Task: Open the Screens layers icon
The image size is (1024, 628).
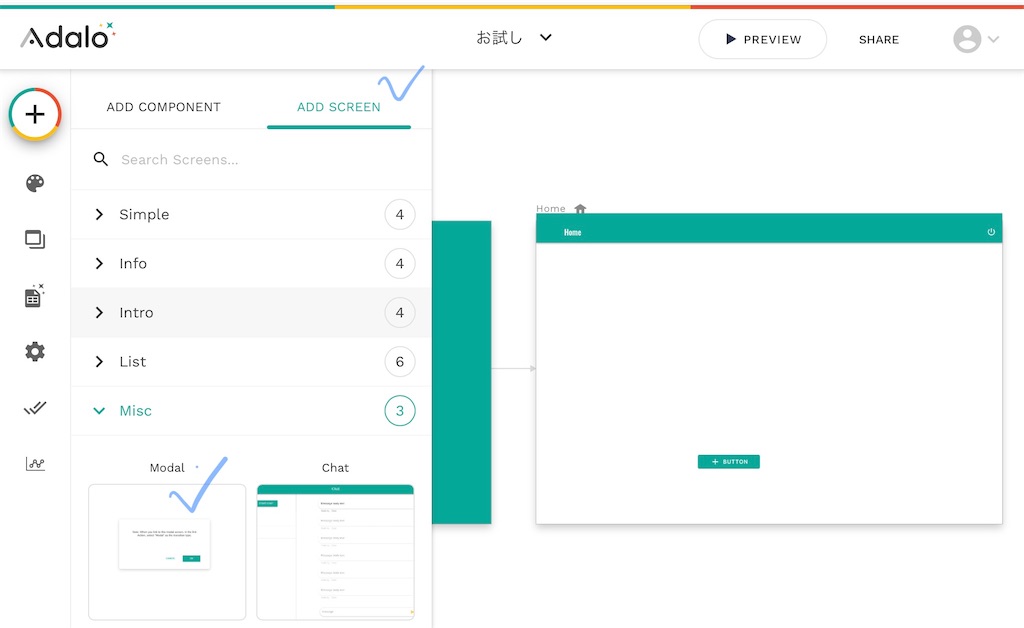Action: (x=35, y=240)
